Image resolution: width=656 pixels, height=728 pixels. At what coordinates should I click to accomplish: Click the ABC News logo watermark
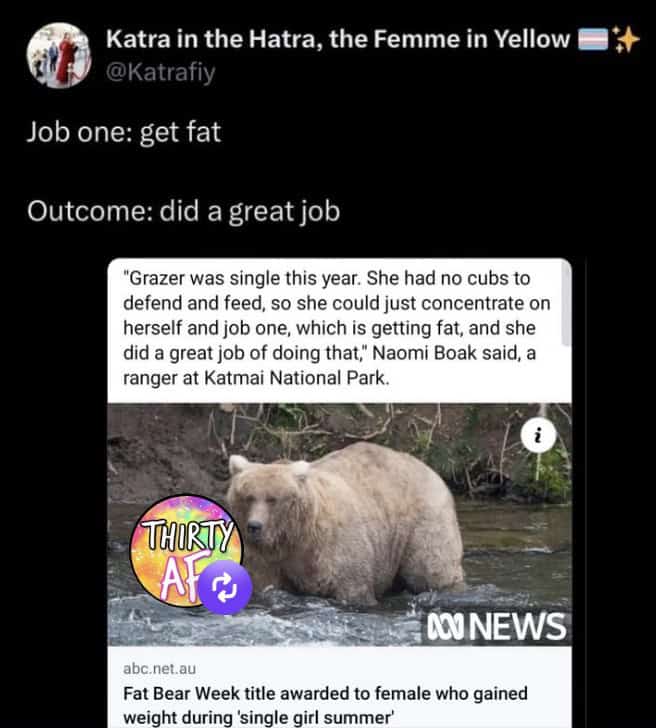(496, 627)
